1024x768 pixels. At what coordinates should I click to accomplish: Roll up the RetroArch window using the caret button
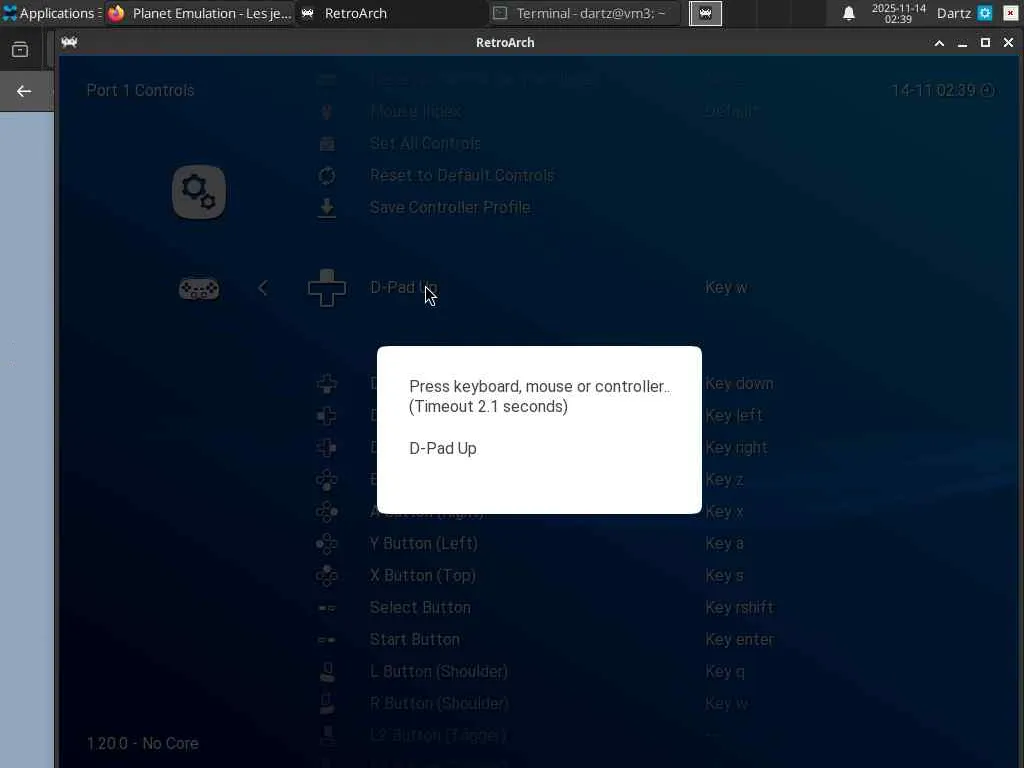tap(939, 43)
